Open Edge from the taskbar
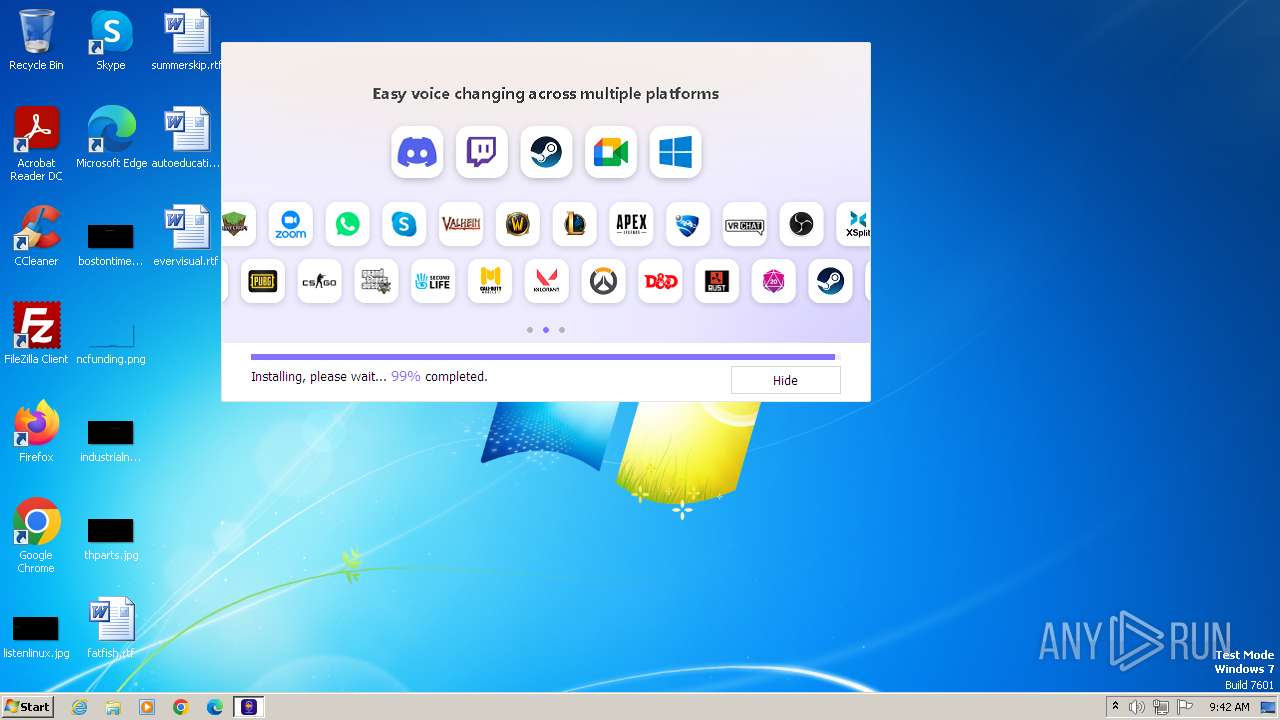Screen dimensions: 1280x720 (x=215, y=707)
